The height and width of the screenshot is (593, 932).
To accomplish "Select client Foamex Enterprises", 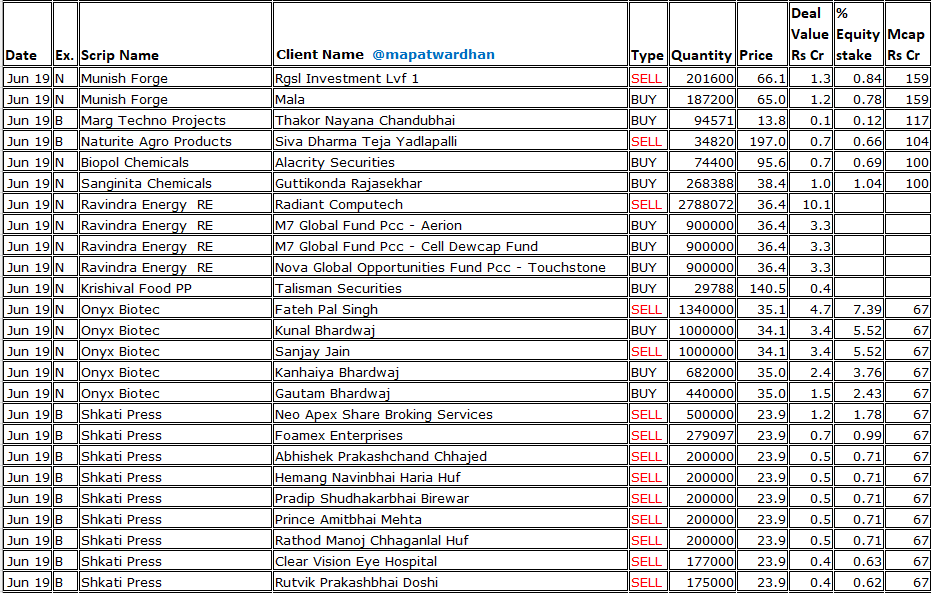I will pyautogui.click(x=338, y=436).
